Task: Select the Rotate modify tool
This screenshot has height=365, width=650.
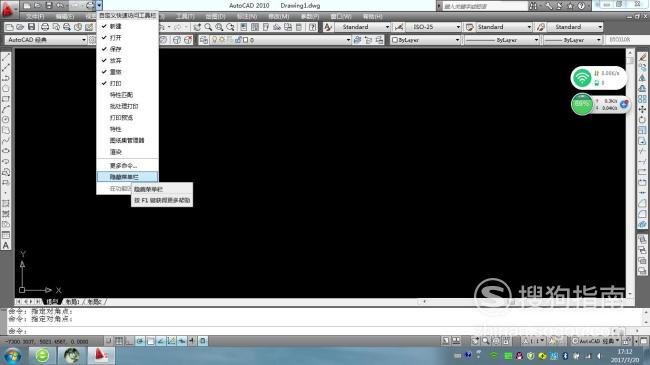Action: [x=642, y=120]
